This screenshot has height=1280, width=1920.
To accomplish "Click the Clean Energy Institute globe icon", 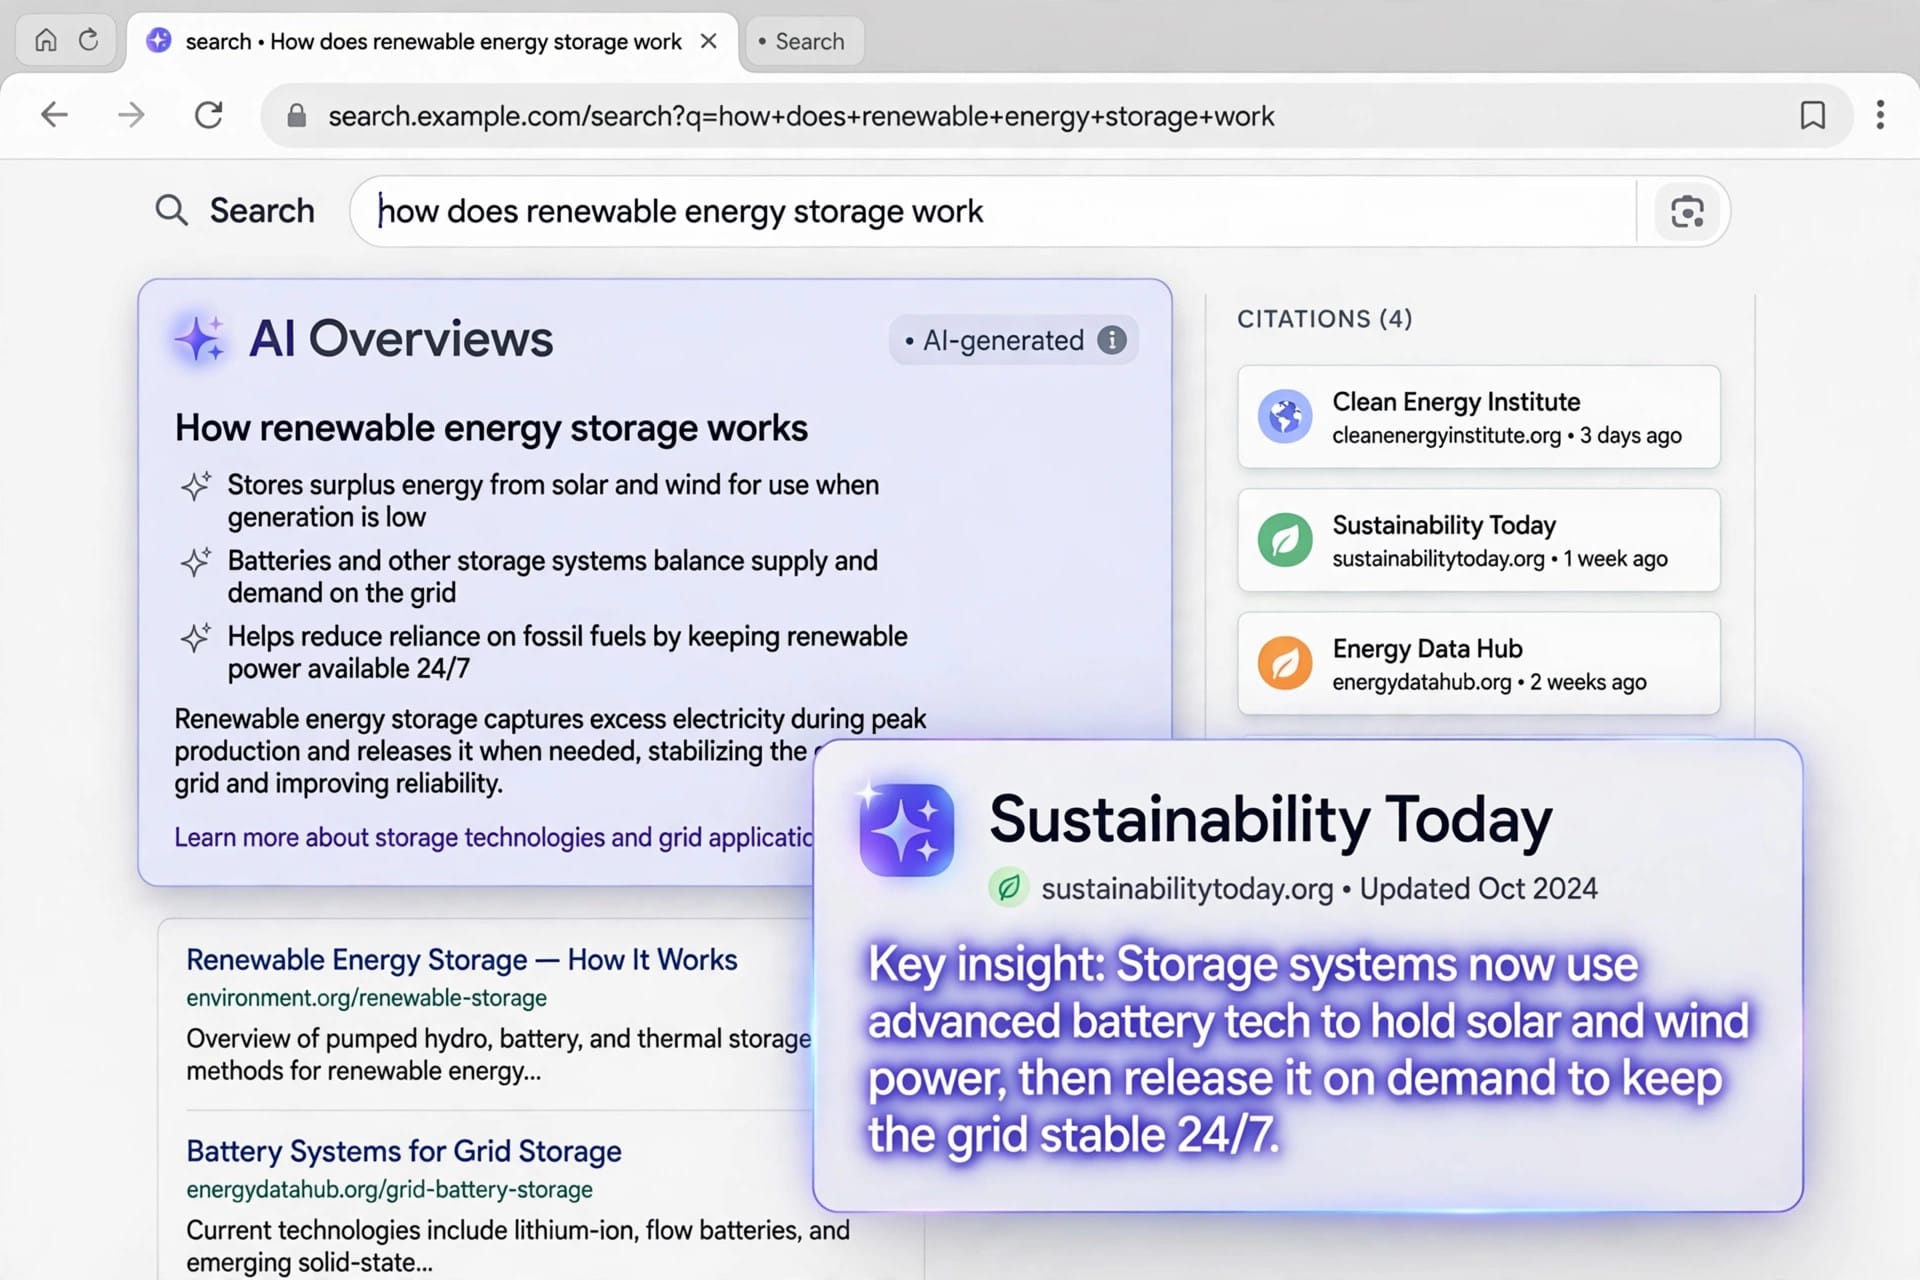I will point(1284,416).
